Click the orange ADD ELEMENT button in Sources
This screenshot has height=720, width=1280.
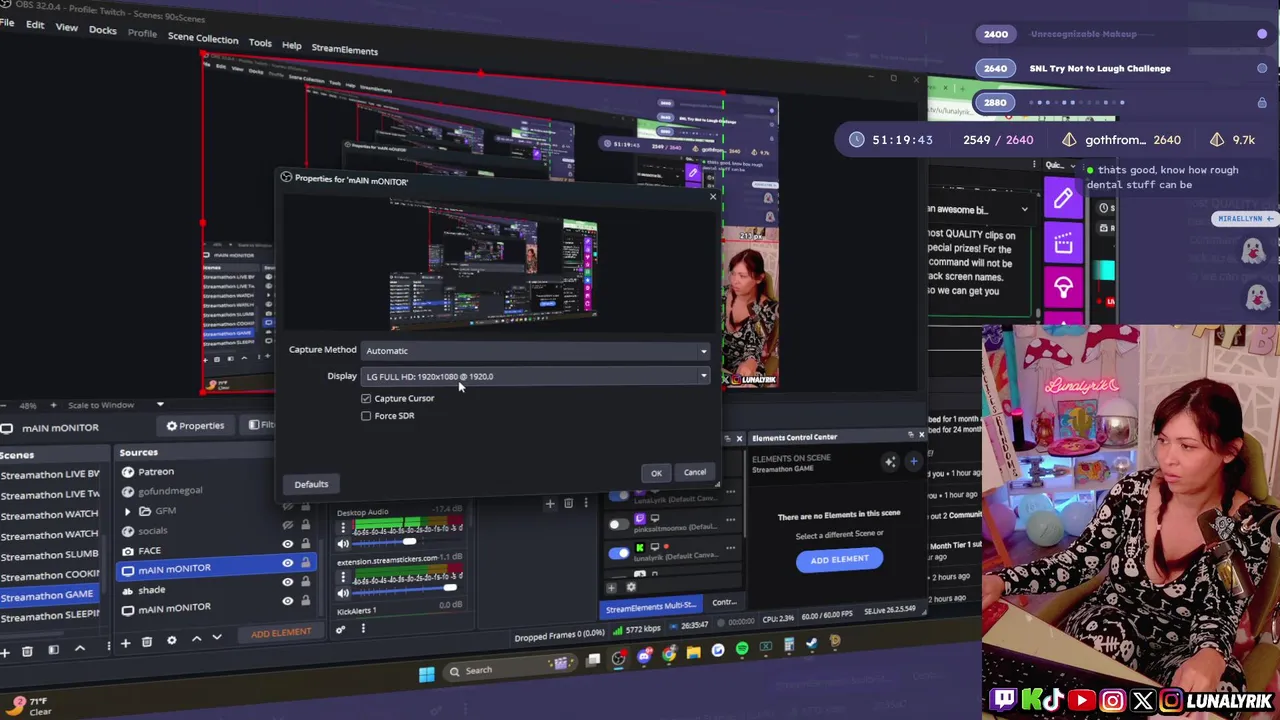(x=281, y=633)
